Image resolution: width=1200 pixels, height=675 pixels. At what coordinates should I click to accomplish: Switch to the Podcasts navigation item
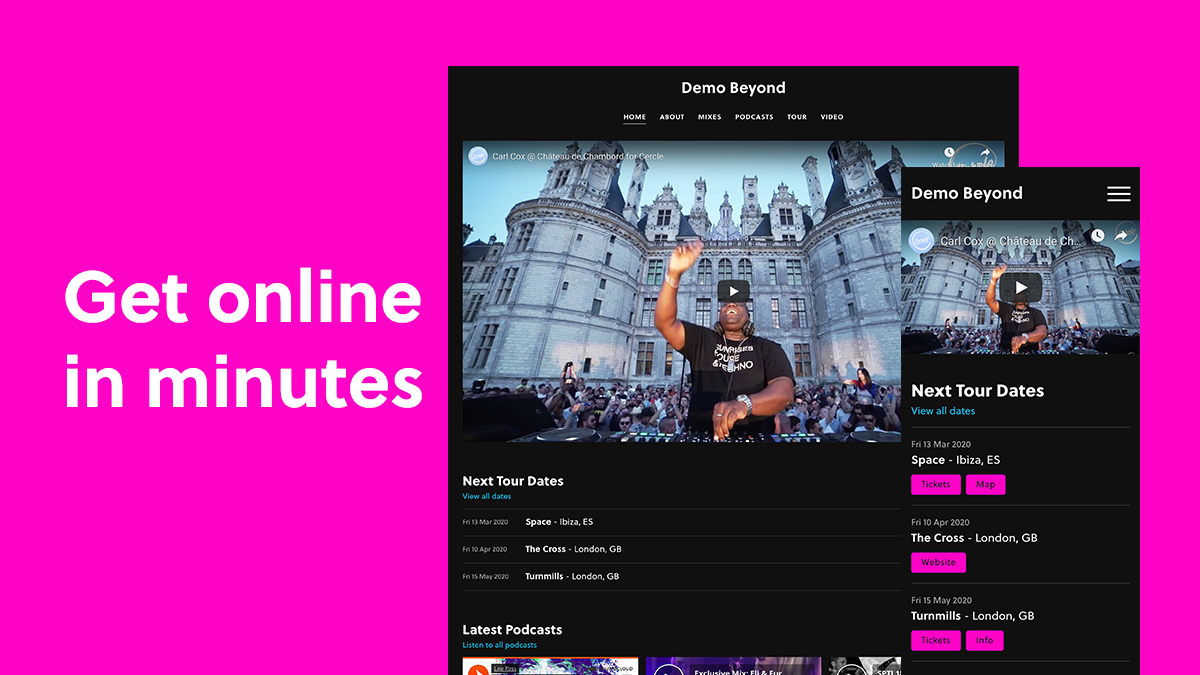click(754, 117)
